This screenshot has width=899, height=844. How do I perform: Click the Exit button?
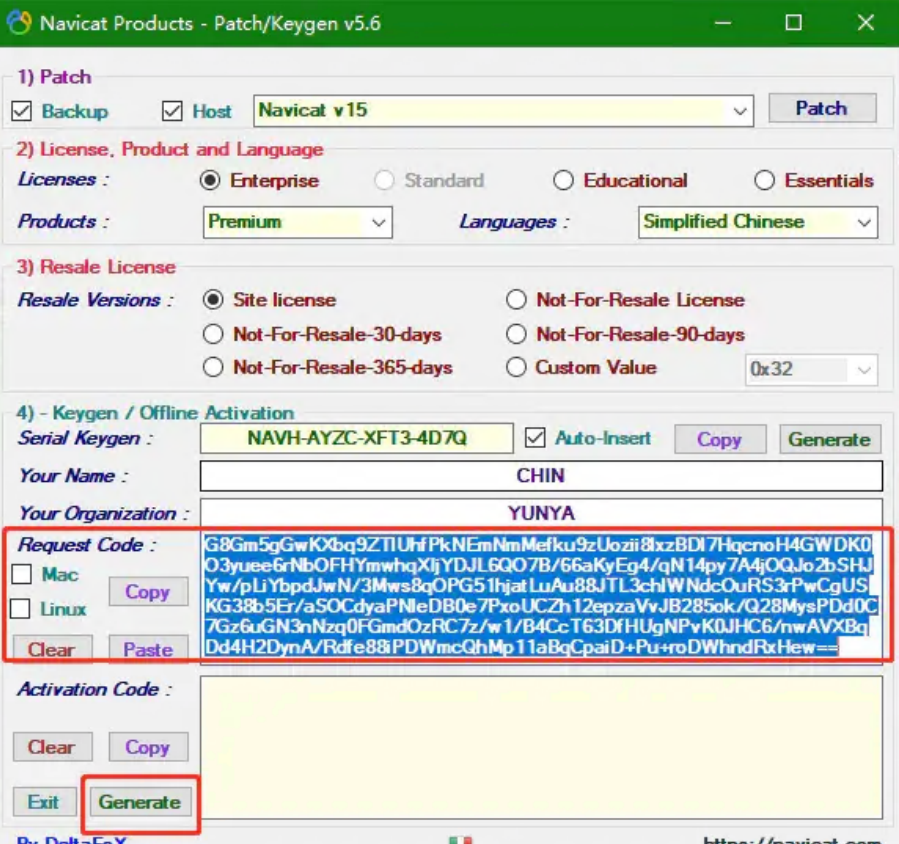point(43,802)
